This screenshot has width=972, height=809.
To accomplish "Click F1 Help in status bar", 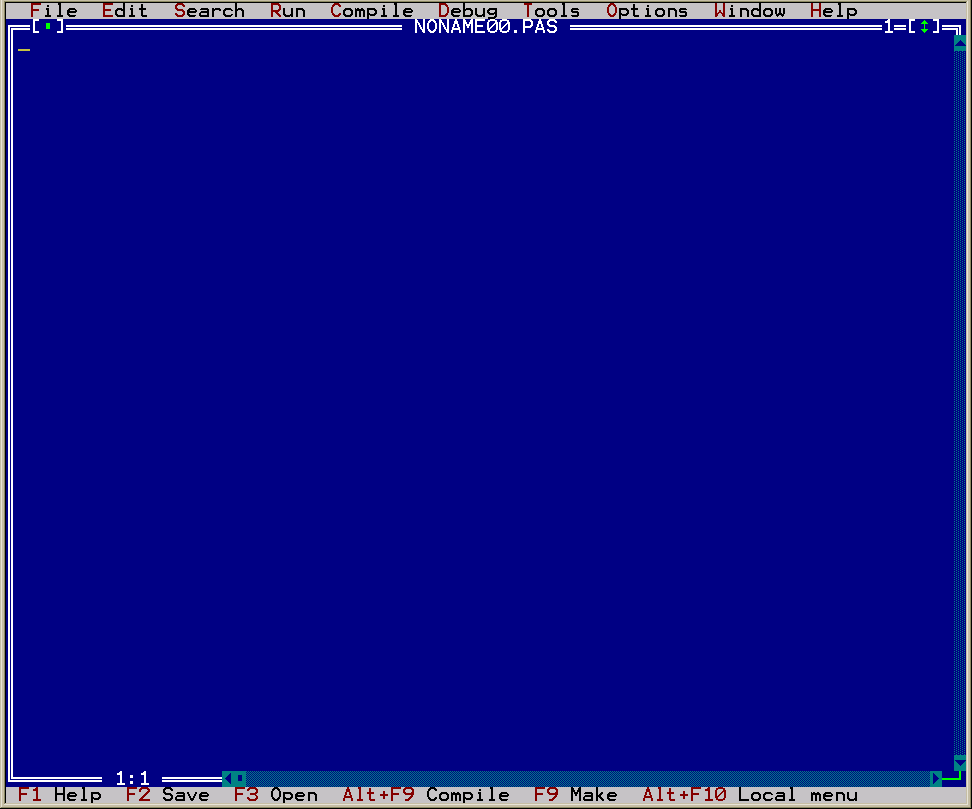I will tap(60, 795).
